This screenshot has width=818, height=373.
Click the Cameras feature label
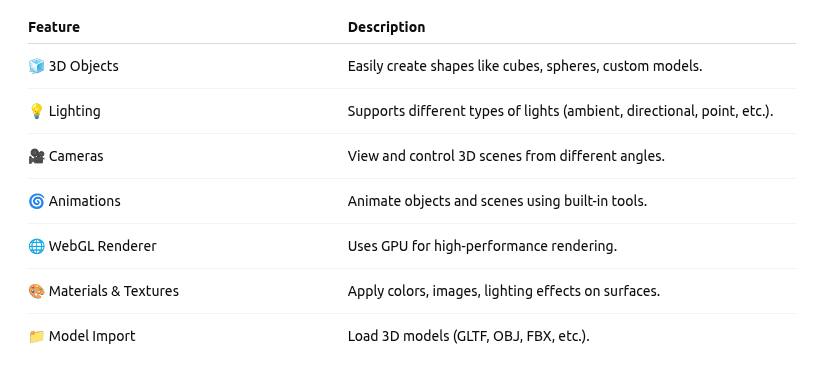tap(76, 156)
